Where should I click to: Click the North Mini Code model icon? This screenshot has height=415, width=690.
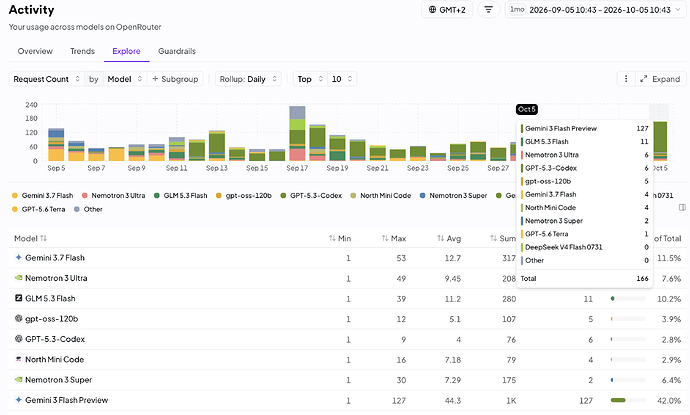18,359
